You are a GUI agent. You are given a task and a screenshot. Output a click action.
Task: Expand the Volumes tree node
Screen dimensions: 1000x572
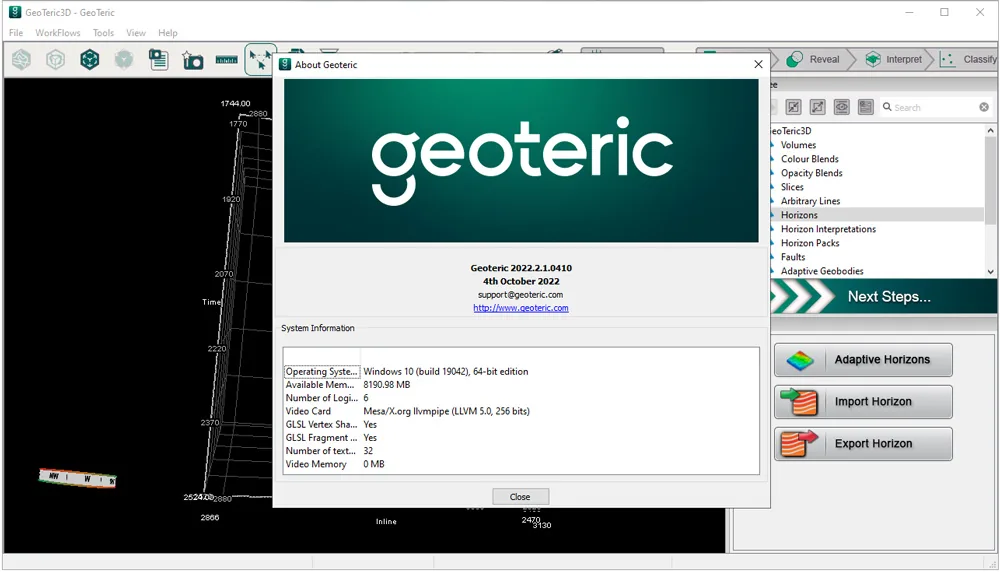point(773,145)
